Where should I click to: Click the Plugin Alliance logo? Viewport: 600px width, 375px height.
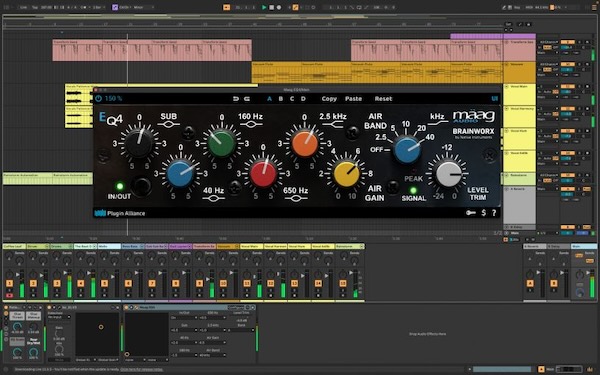[x=120, y=213]
